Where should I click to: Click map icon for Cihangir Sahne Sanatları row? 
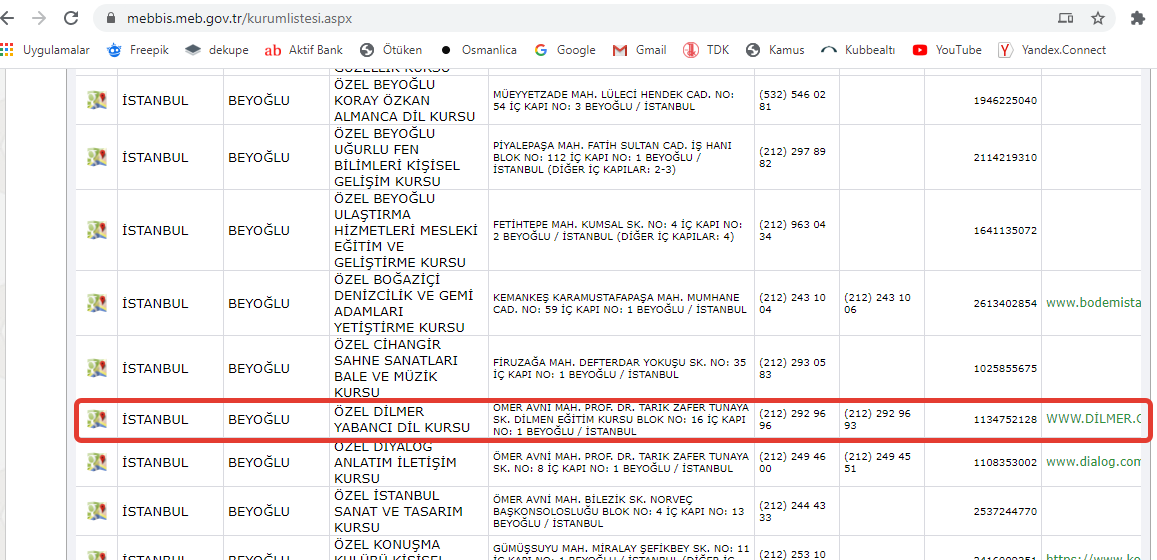click(x=97, y=367)
